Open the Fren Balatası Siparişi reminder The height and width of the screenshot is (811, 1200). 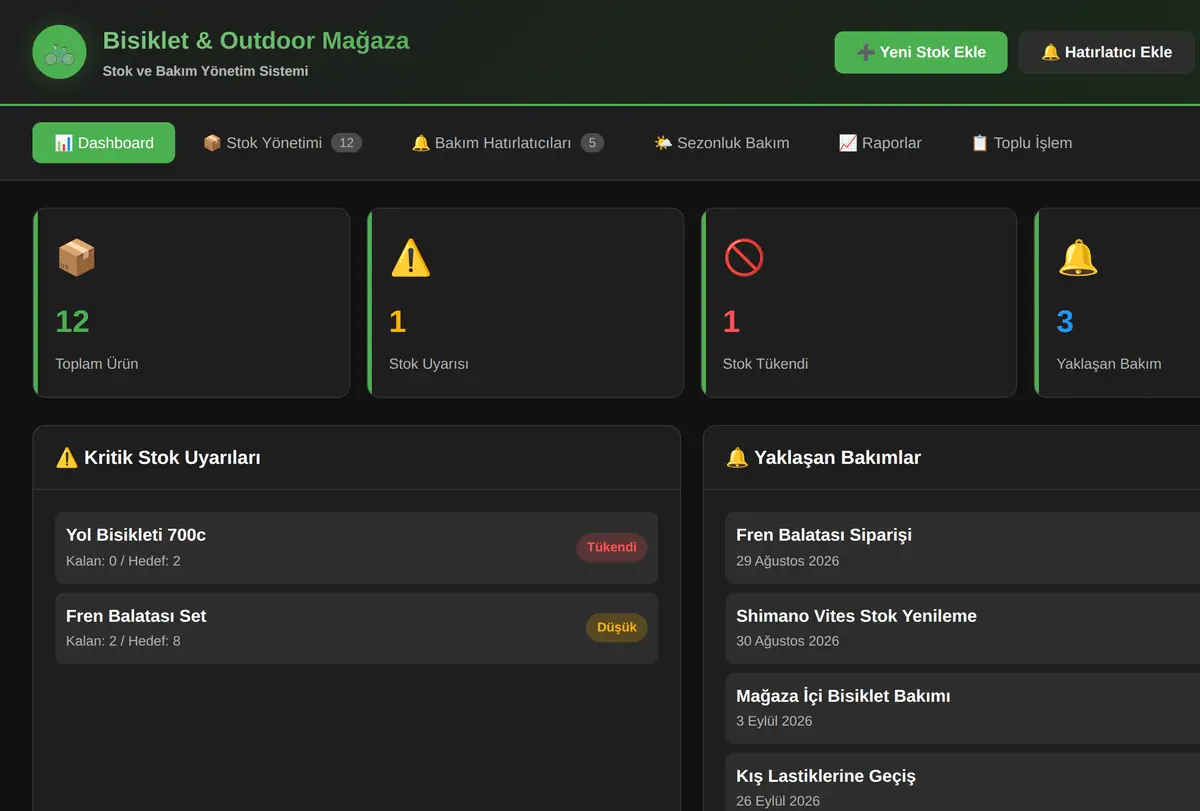click(x=963, y=548)
